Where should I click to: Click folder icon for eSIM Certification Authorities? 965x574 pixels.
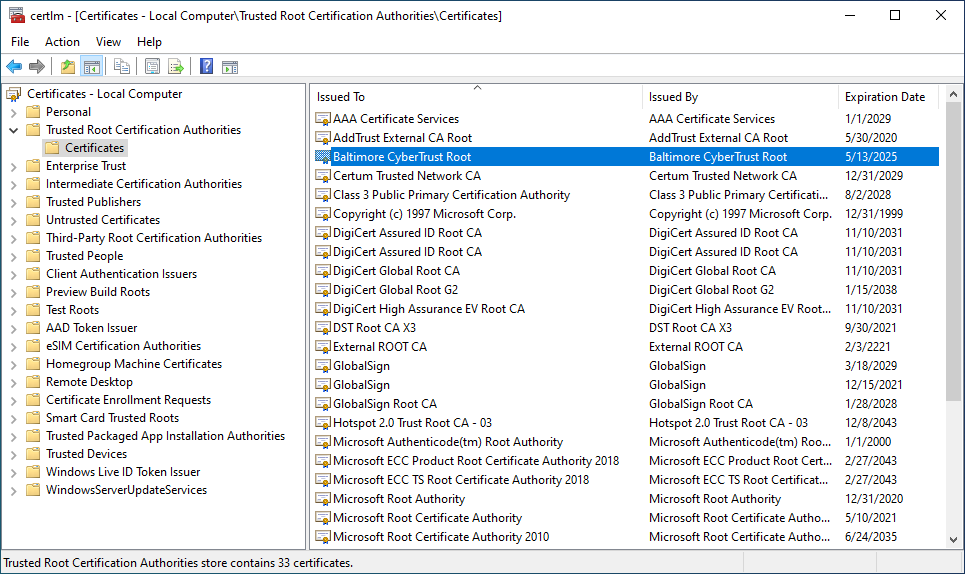point(33,346)
